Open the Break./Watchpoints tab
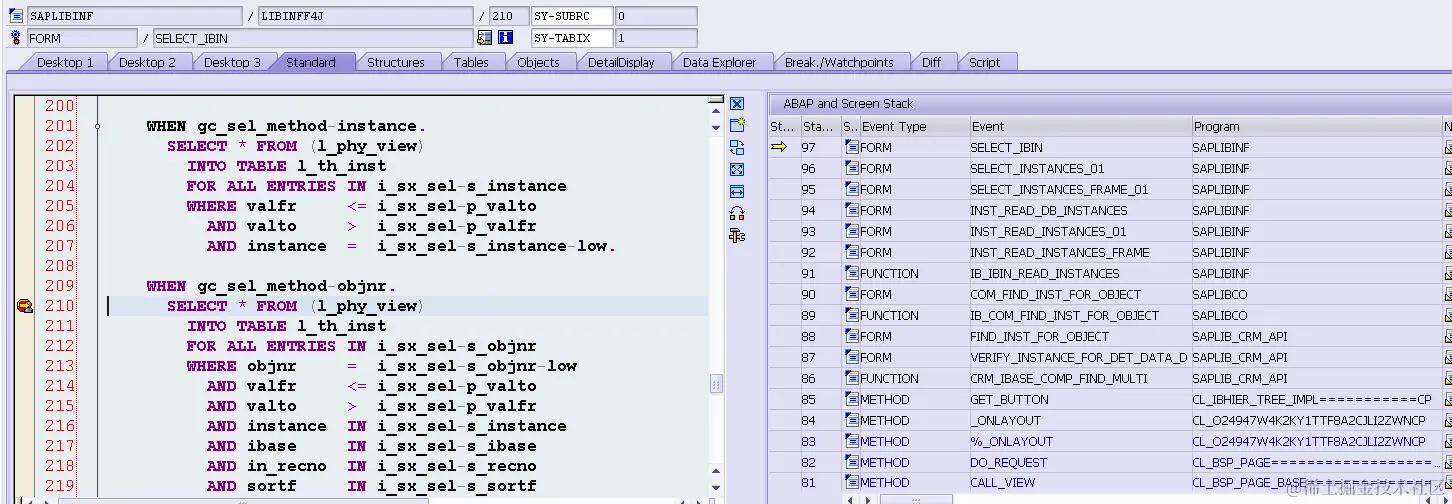Viewport: 1452px width, 504px height. (839, 62)
